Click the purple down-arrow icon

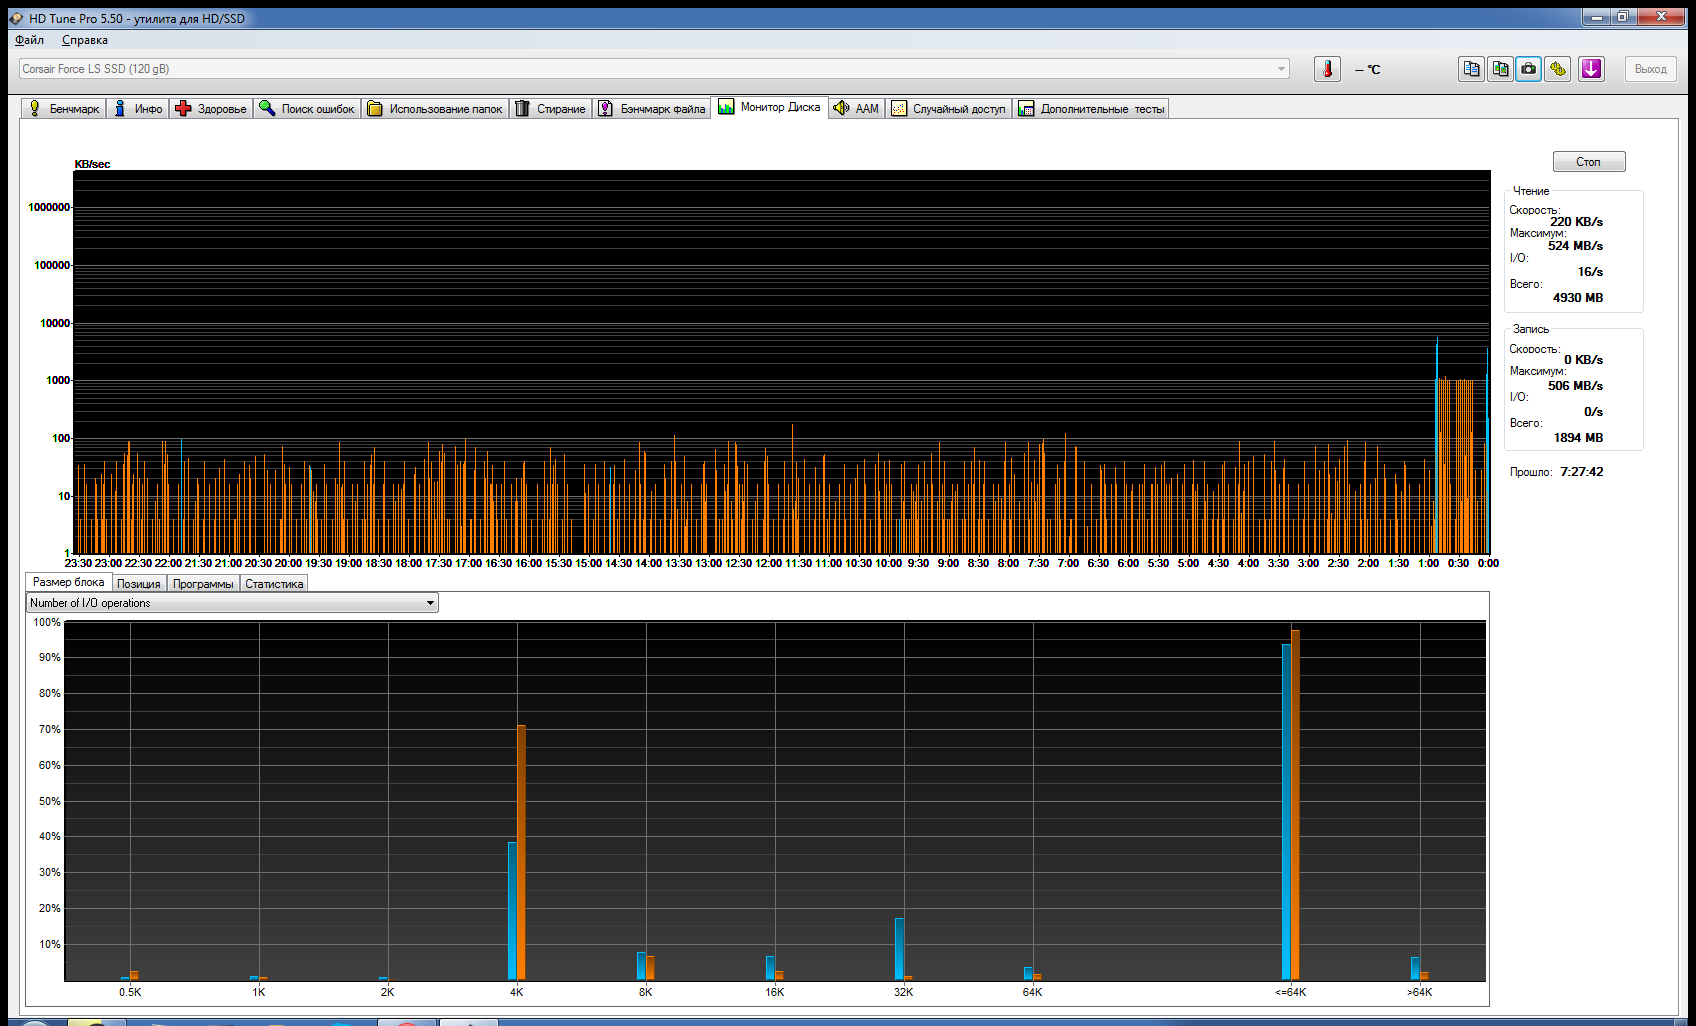1591,69
